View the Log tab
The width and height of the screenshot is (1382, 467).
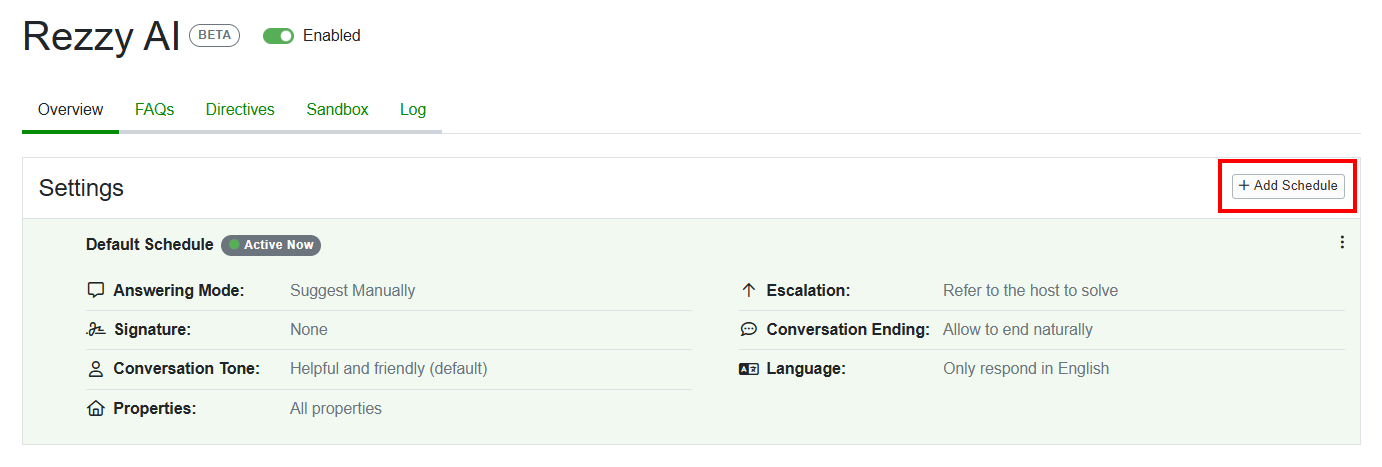coord(413,110)
